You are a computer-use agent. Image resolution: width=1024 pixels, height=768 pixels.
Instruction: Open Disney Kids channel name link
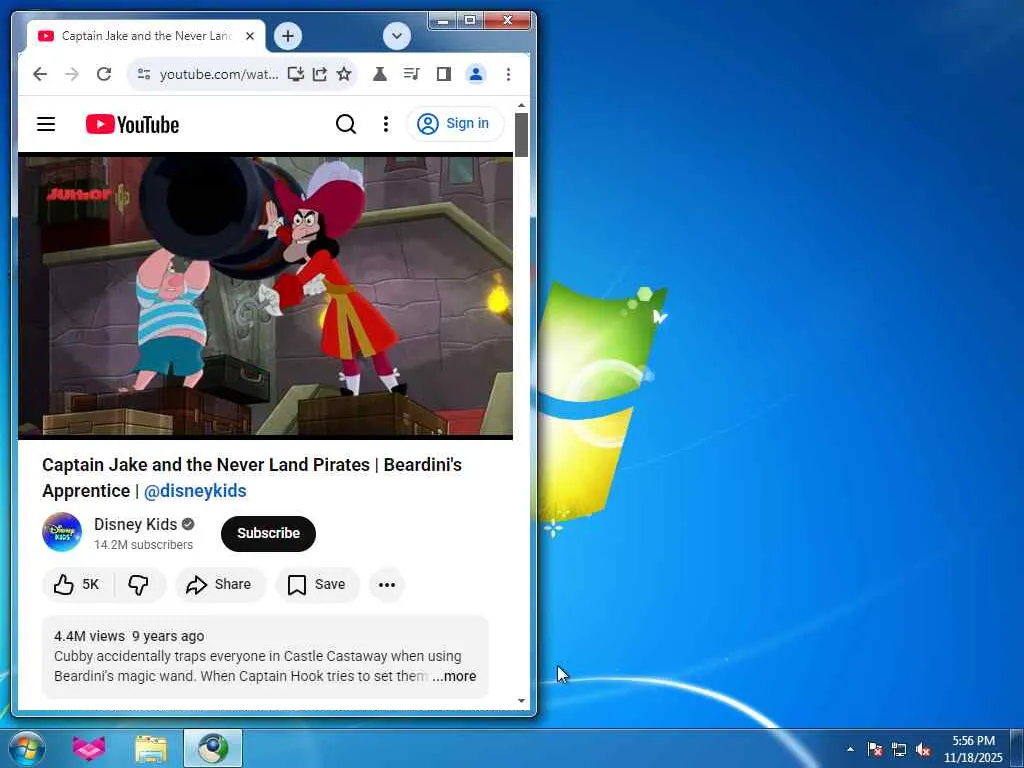pos(135,524)
